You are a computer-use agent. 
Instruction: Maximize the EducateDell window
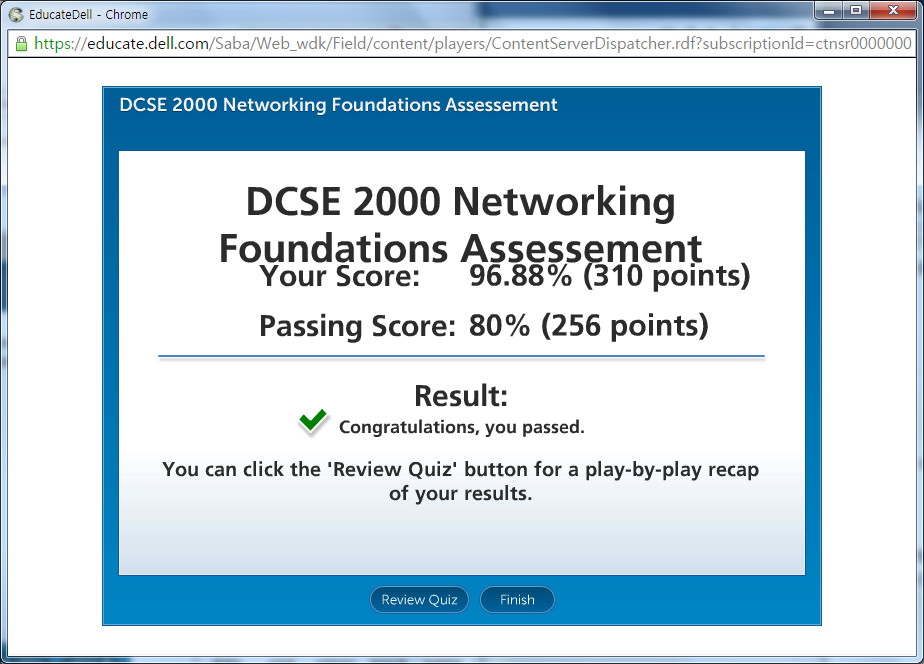856,11
